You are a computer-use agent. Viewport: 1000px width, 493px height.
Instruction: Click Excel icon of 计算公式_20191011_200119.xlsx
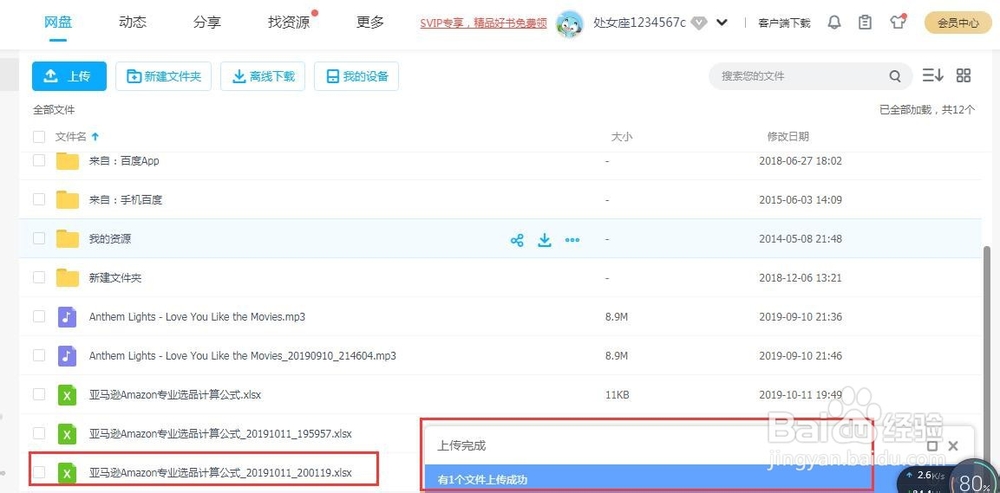point(67,473)
